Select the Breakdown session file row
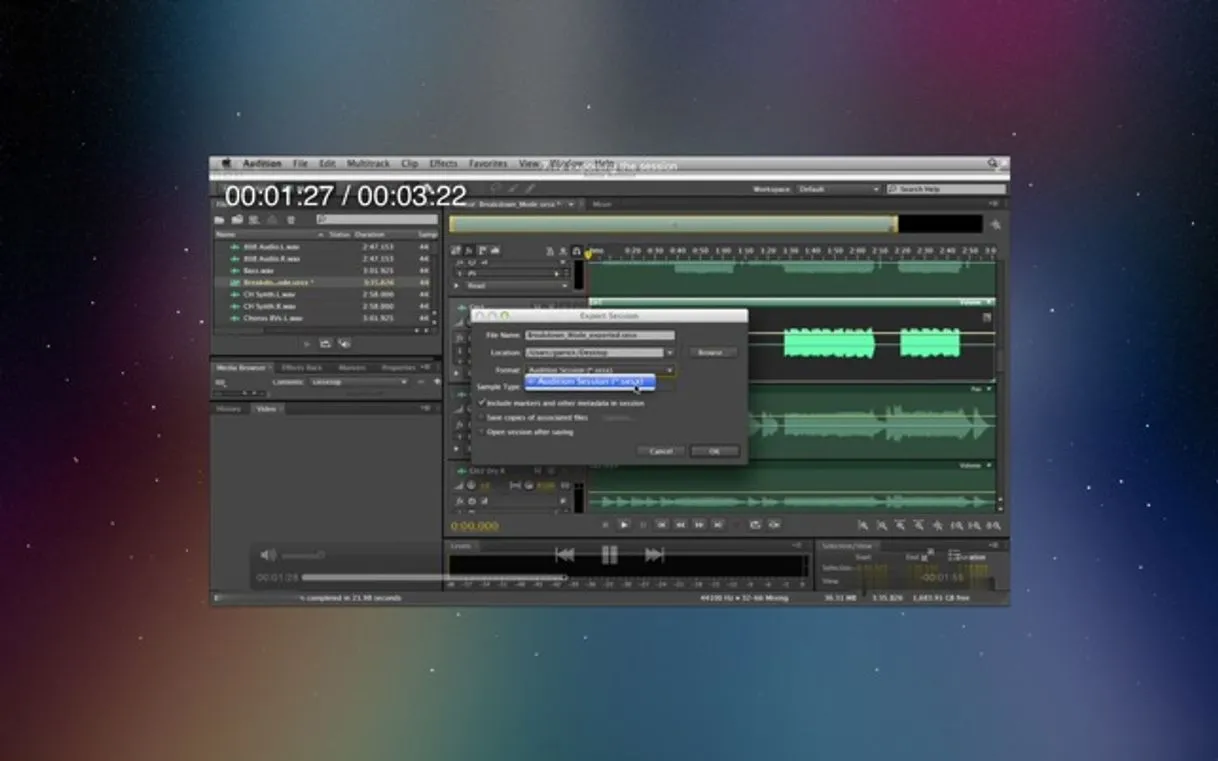This screenshot has height=761, width=1218. (323, 282)
